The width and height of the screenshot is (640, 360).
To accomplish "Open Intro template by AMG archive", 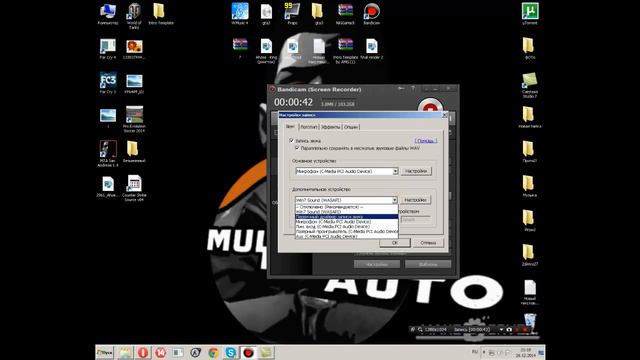I will coord(345,51).
